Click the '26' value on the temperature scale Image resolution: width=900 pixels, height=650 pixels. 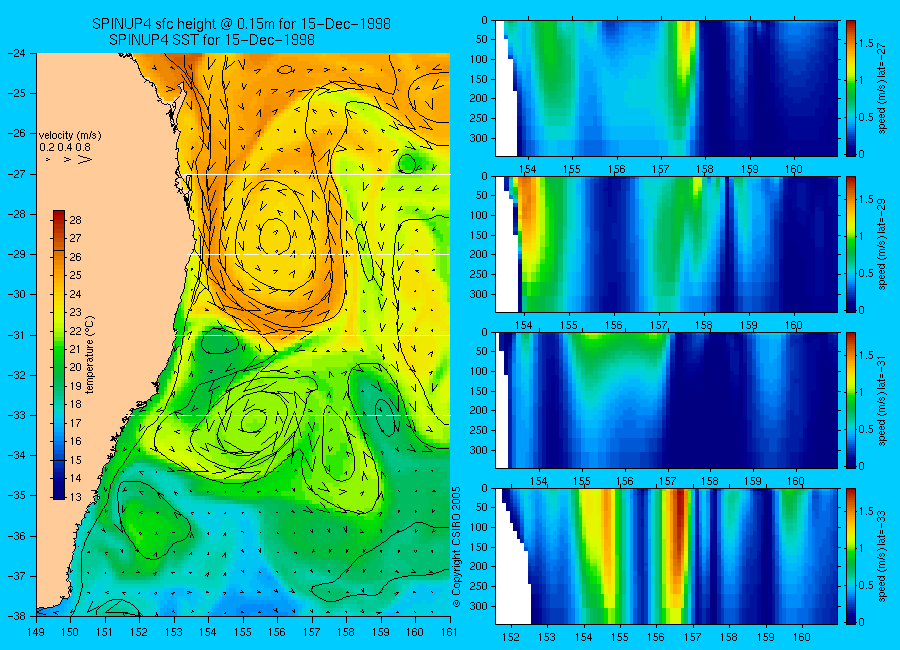75,257
